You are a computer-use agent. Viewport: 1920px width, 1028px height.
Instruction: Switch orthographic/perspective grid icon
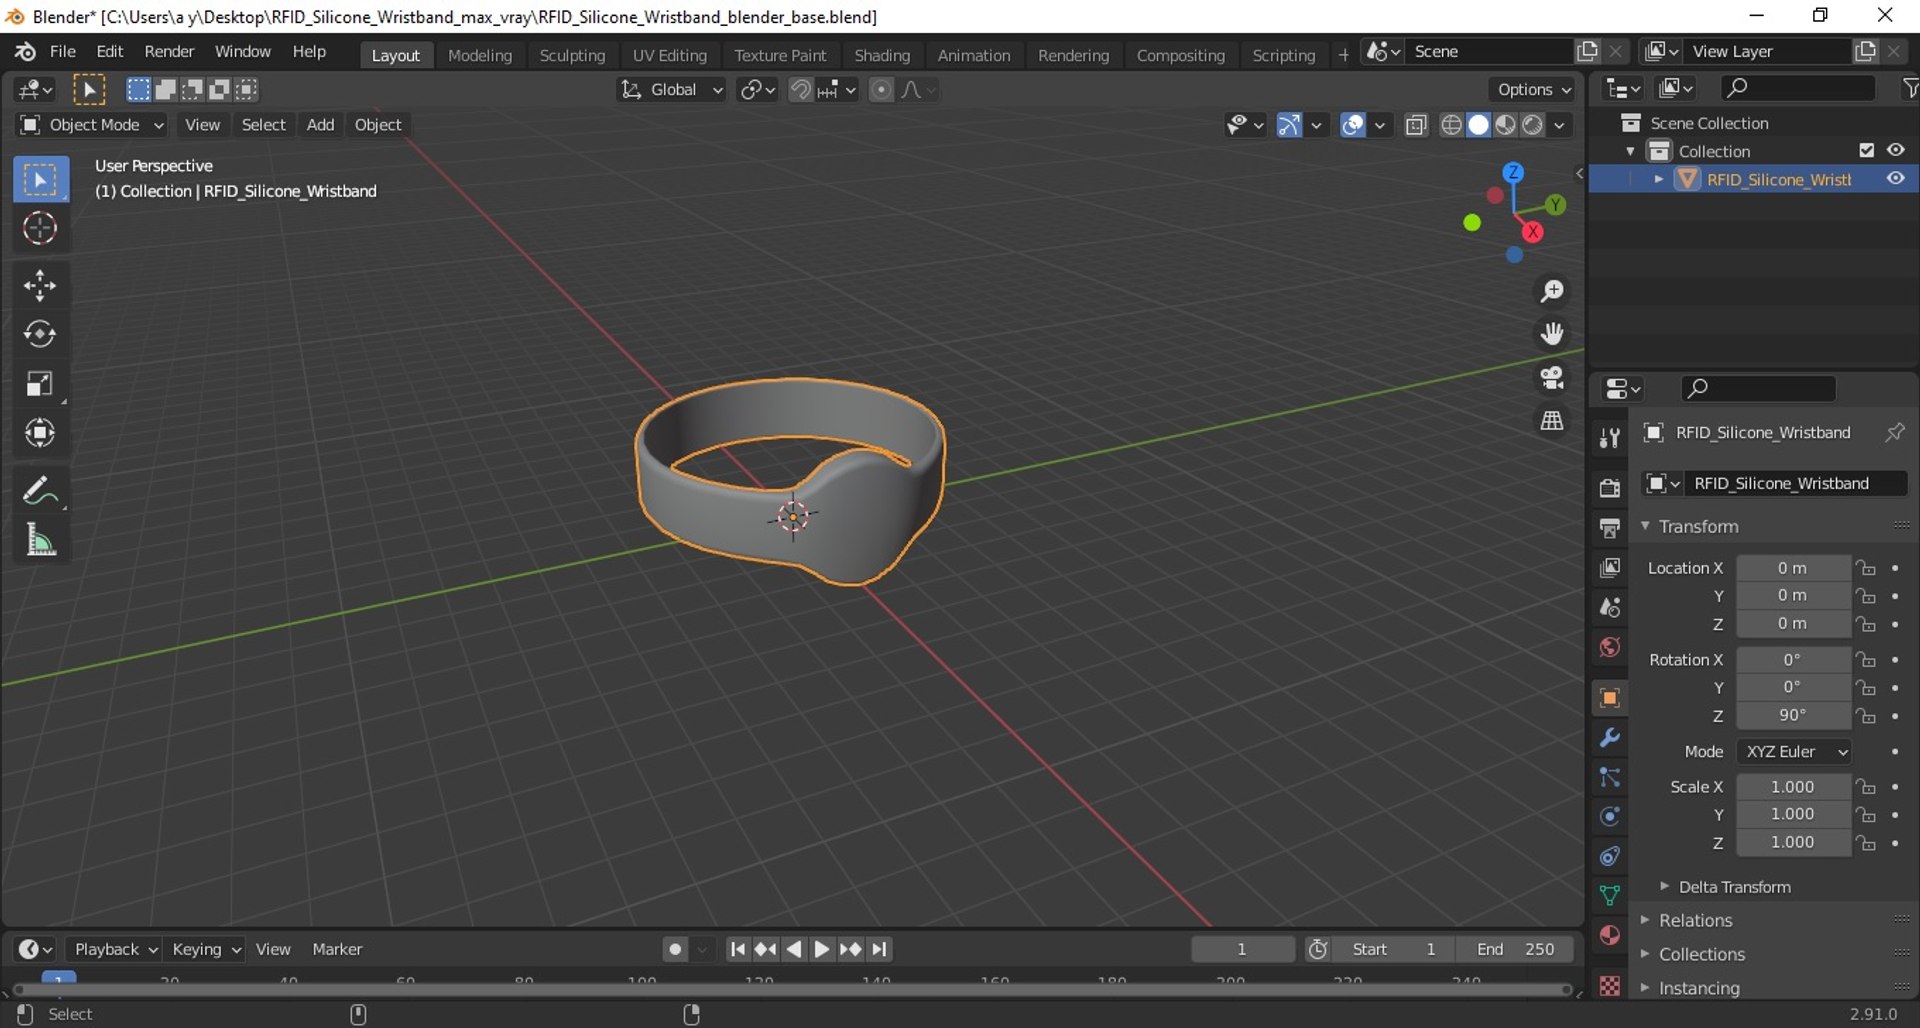point(1552,421)
